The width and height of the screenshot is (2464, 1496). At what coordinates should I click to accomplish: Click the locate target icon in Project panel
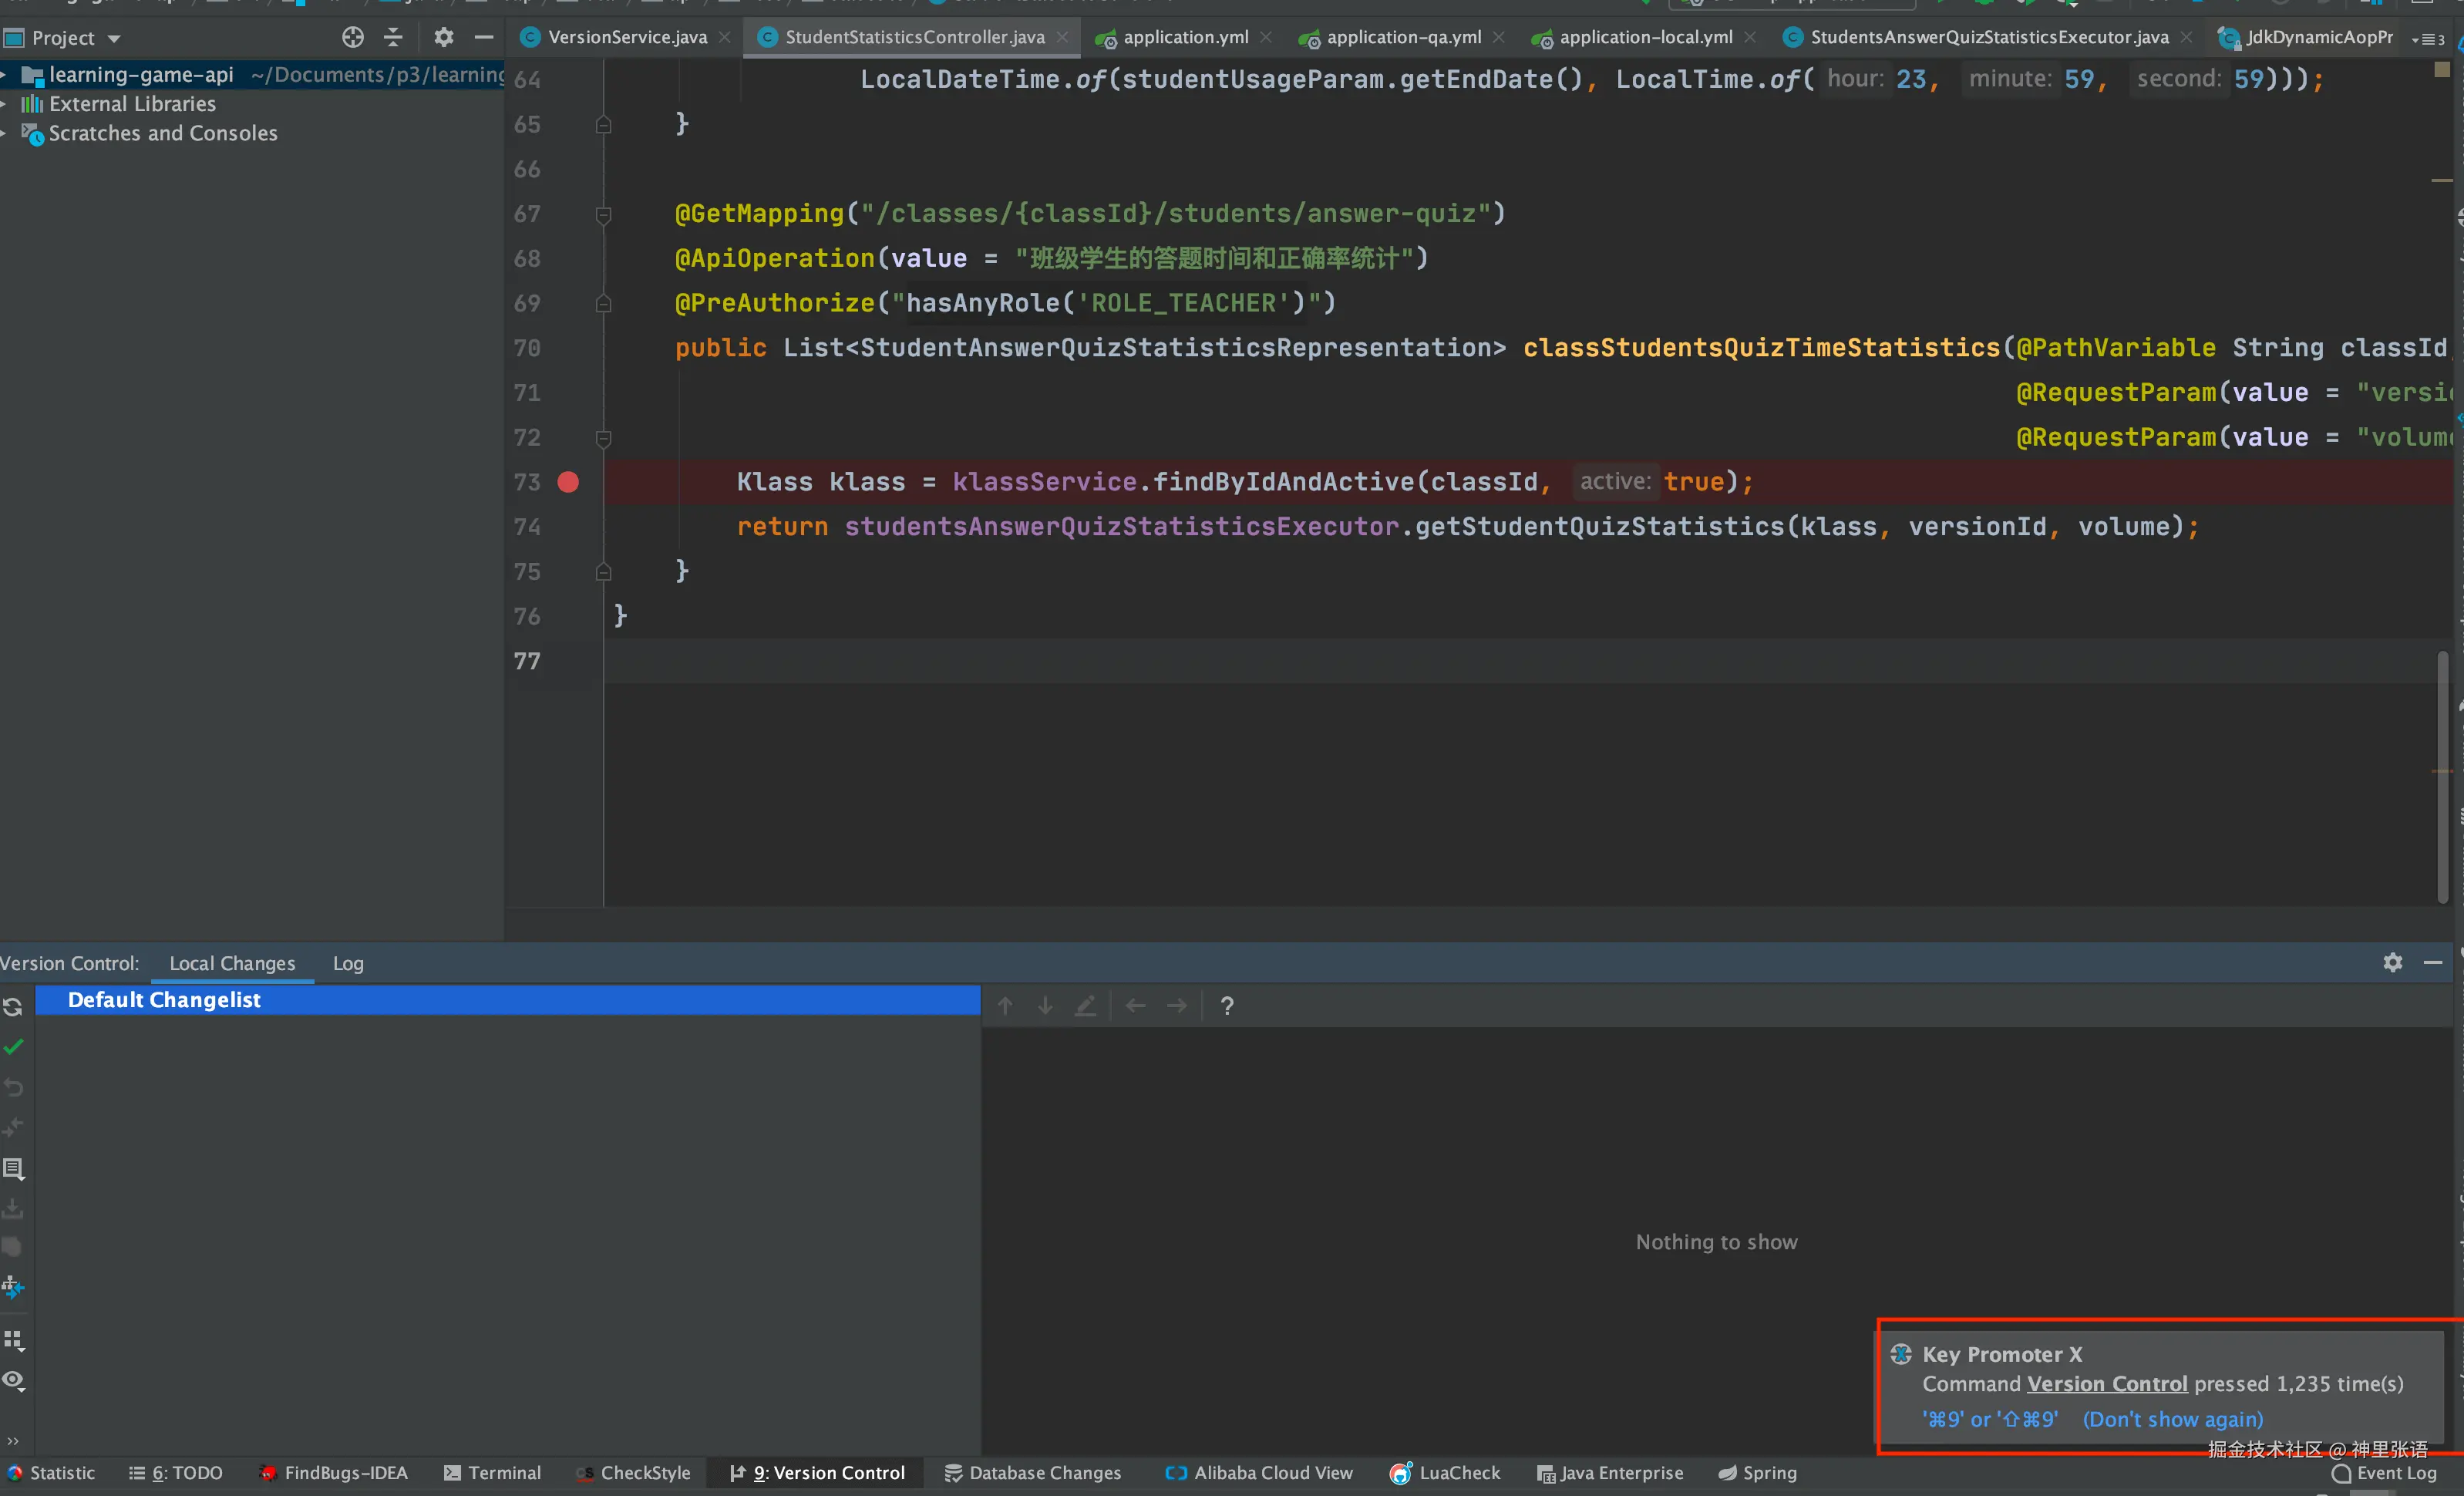352,38
